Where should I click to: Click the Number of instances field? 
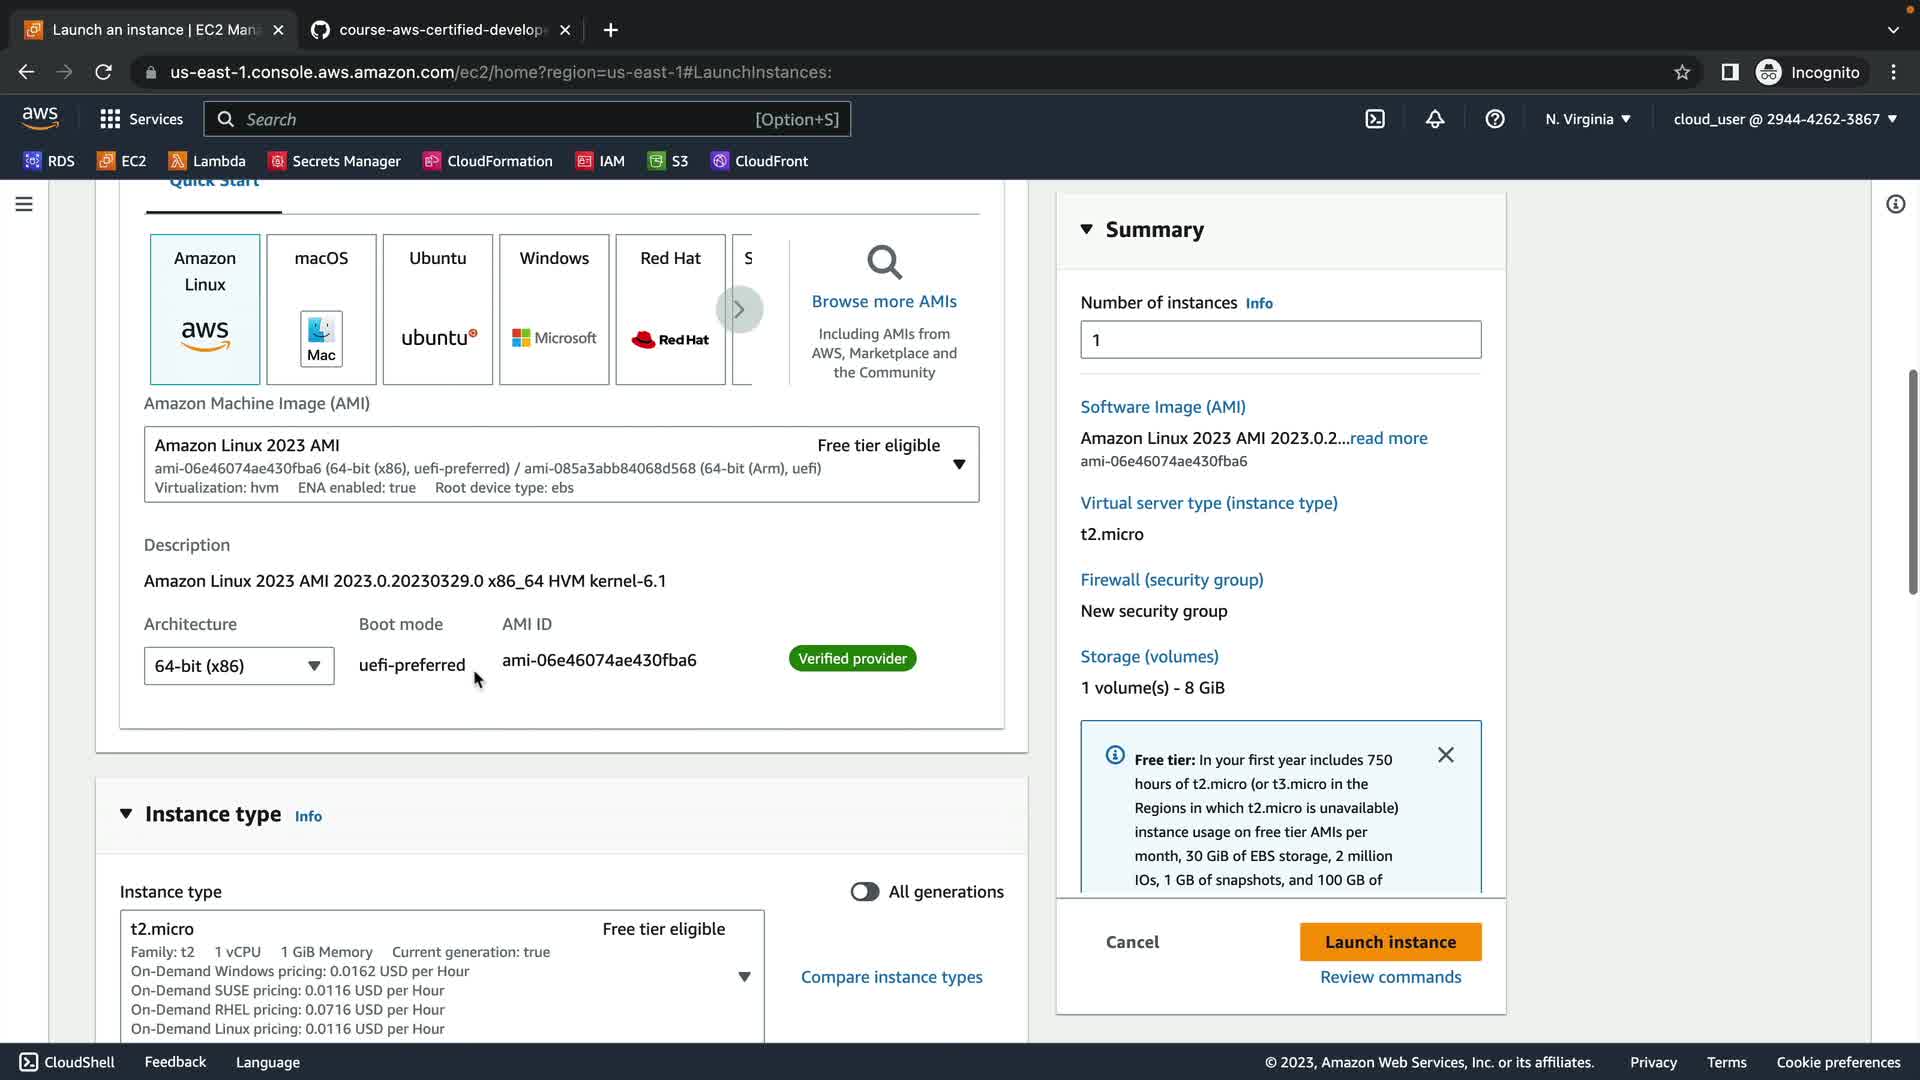1280,340
